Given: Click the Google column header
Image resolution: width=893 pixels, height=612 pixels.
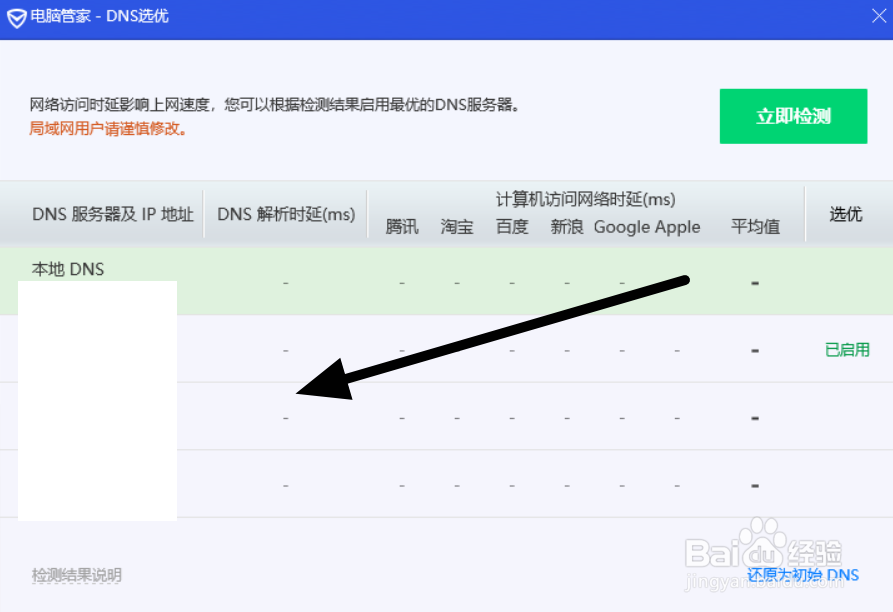Looking at the screenshot, I should click(622, 227).
